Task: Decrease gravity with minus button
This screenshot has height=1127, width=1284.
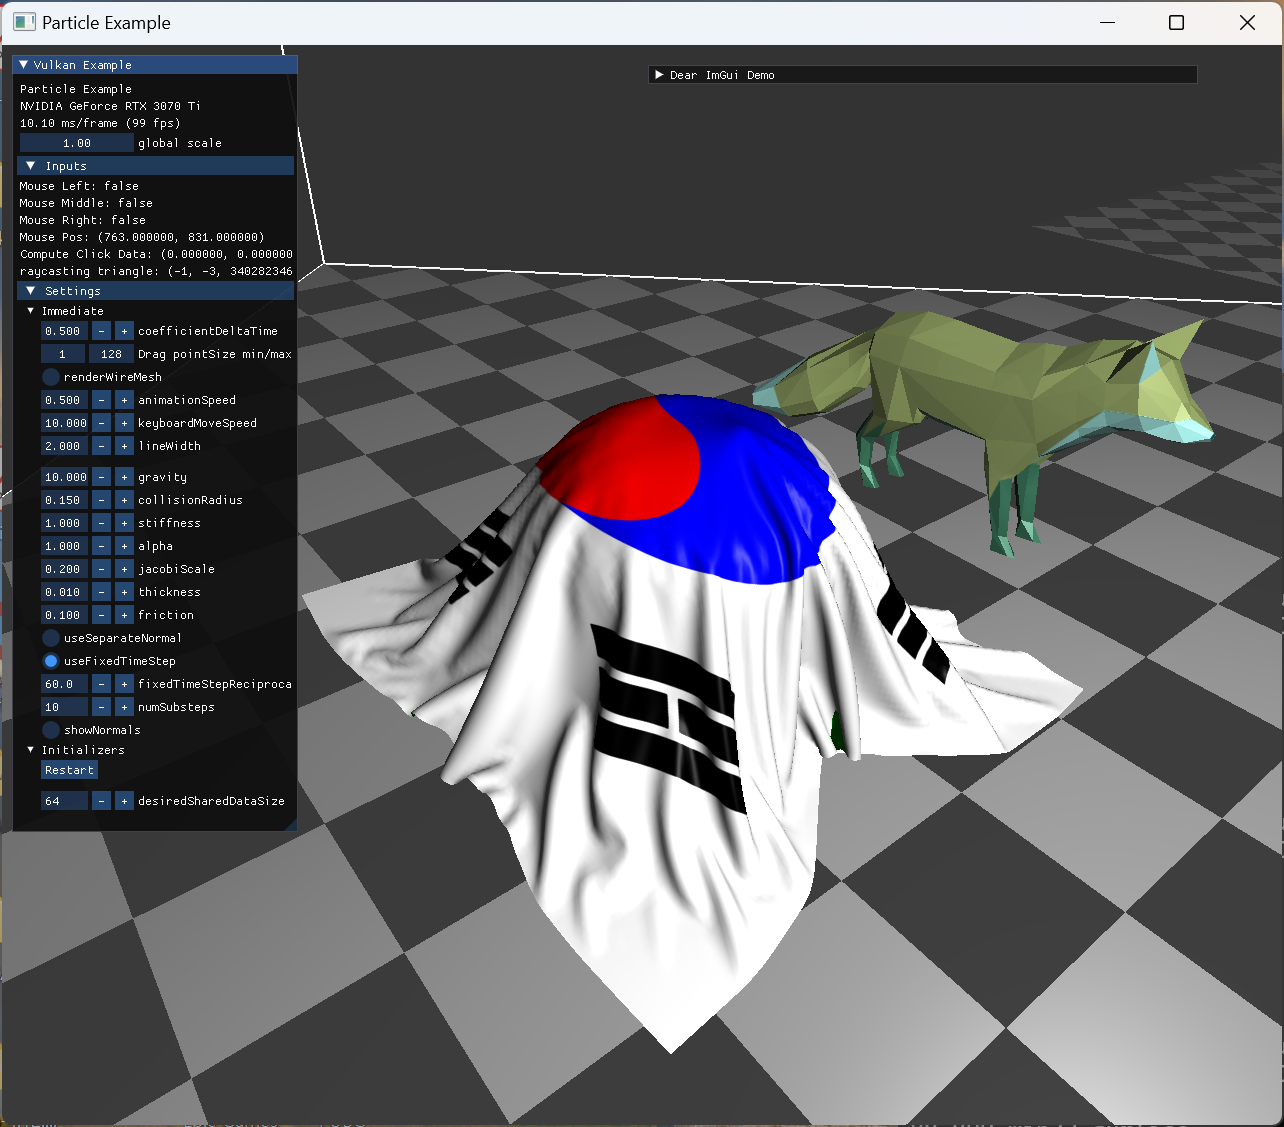Action: pos(101,477)
